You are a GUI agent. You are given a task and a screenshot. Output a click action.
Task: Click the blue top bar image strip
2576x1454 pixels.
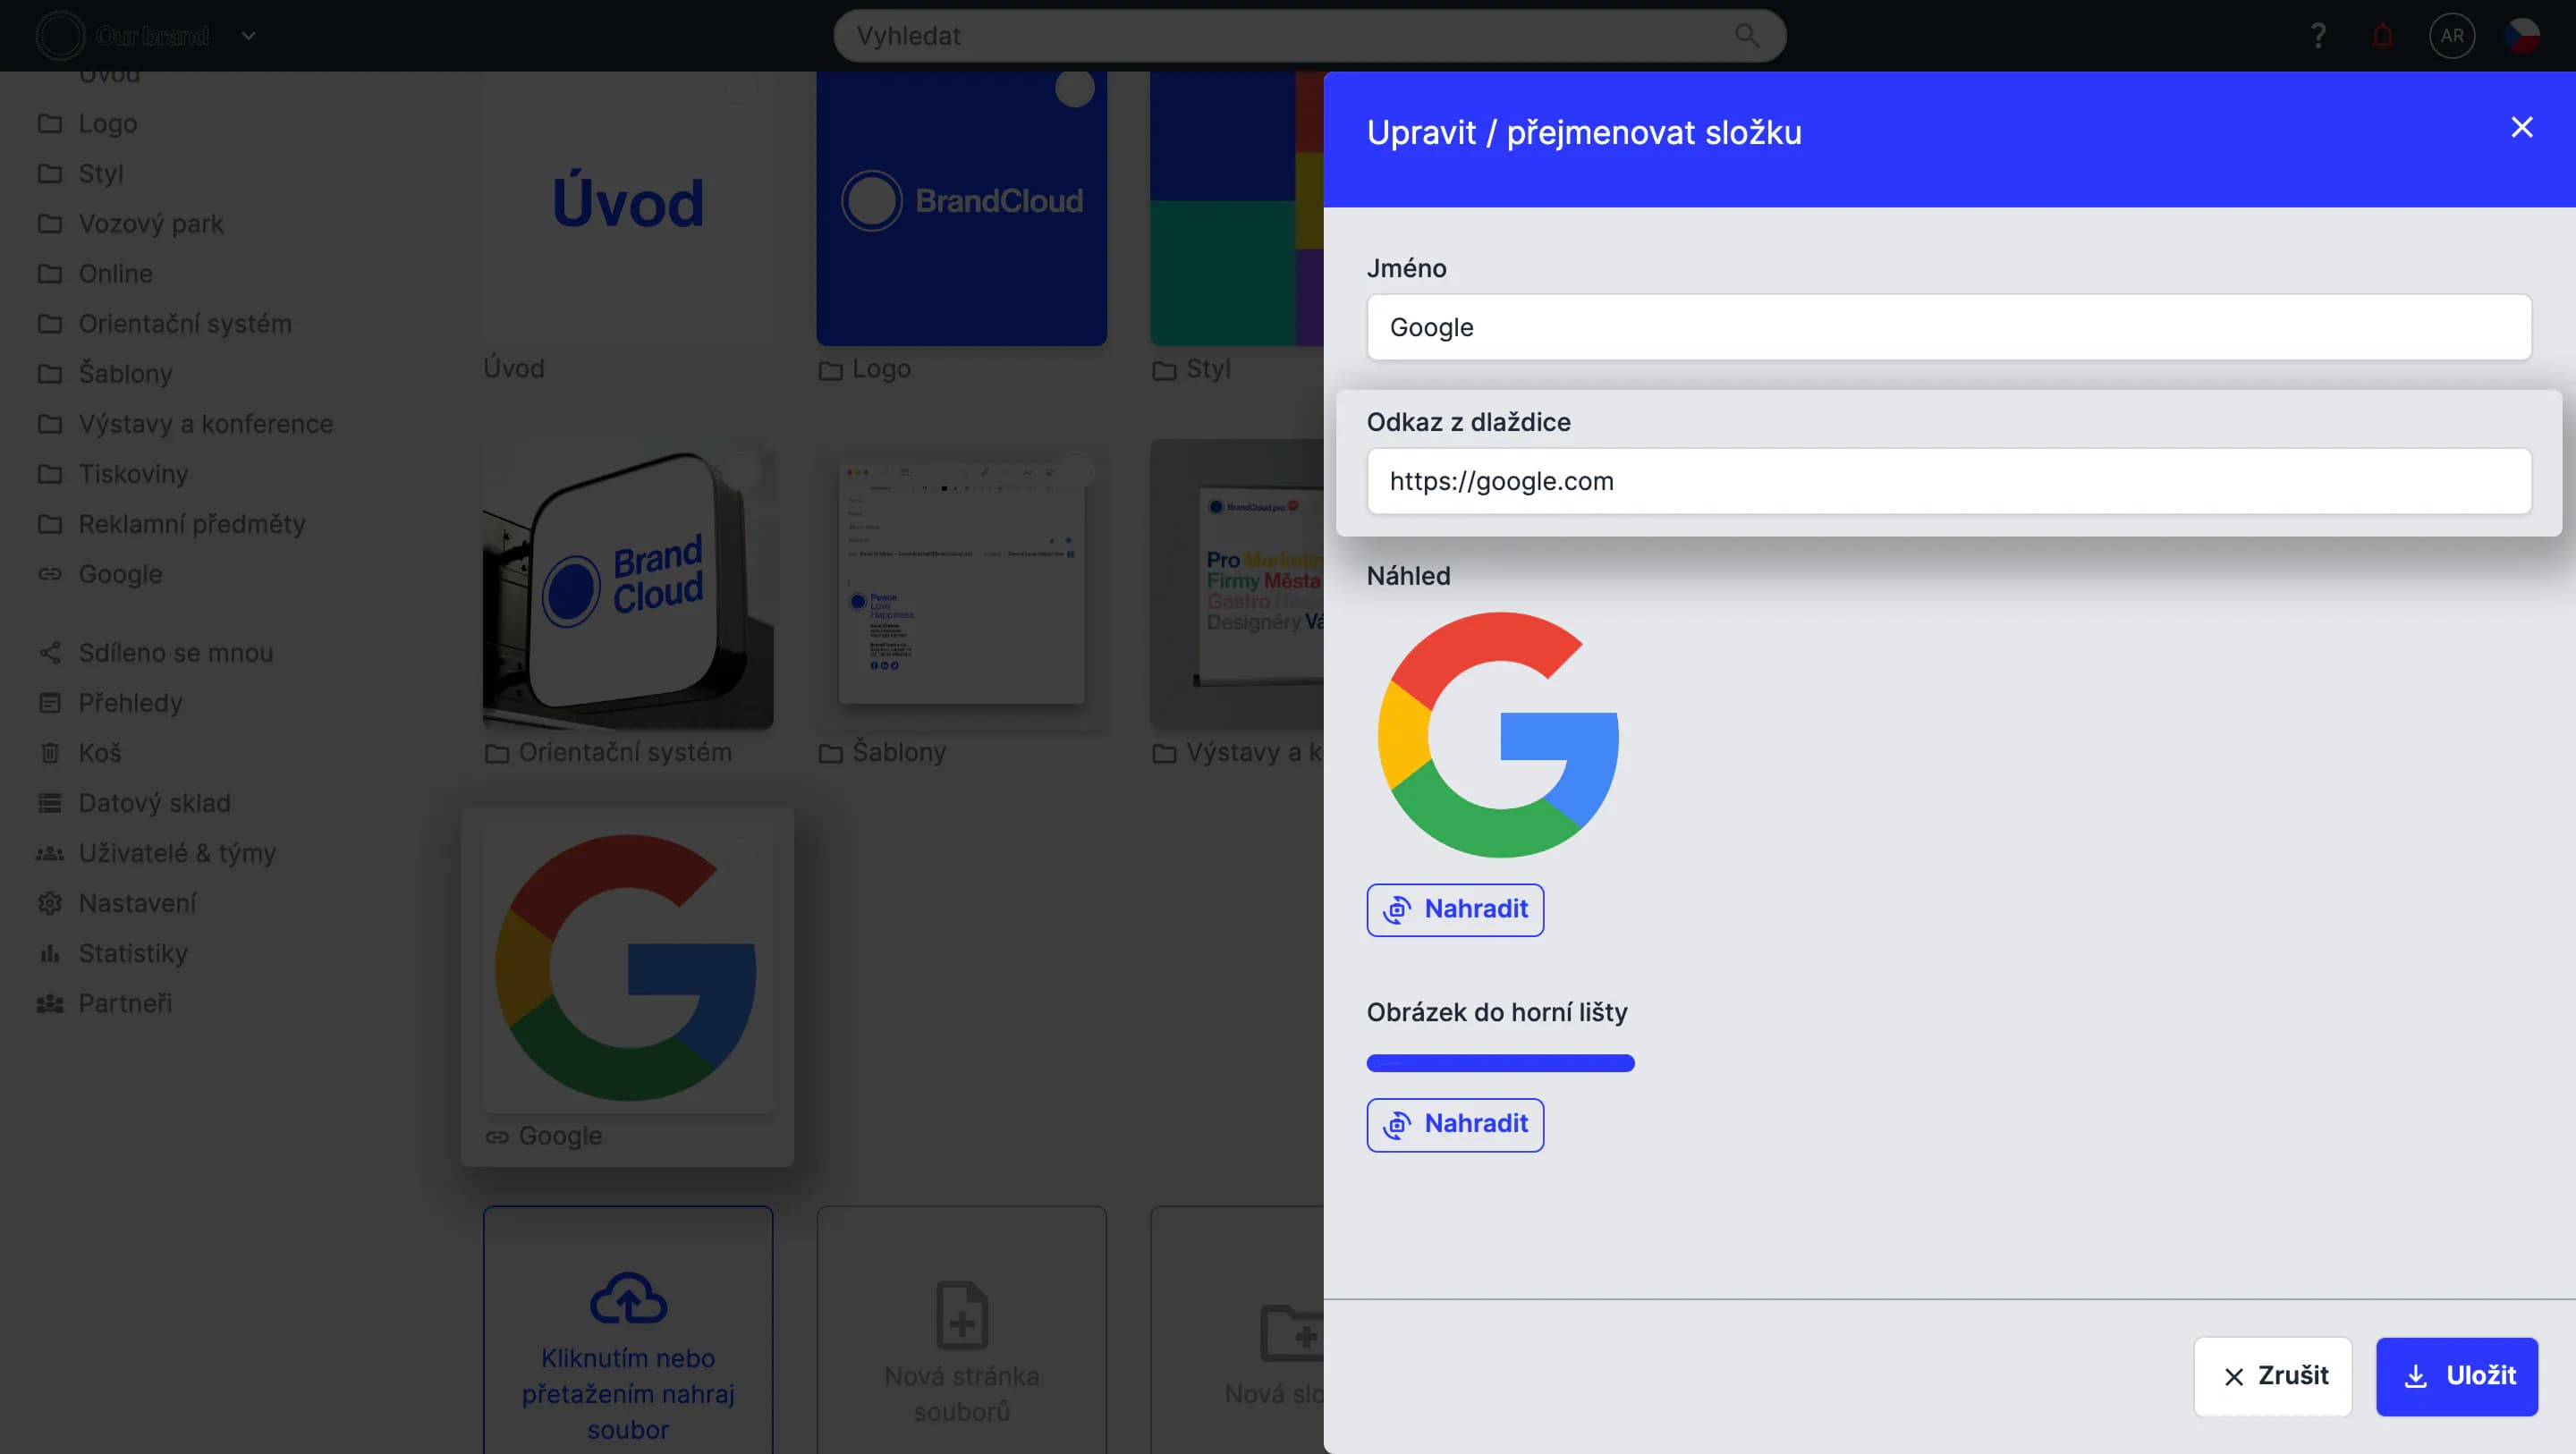[x=1499, y=1063]
